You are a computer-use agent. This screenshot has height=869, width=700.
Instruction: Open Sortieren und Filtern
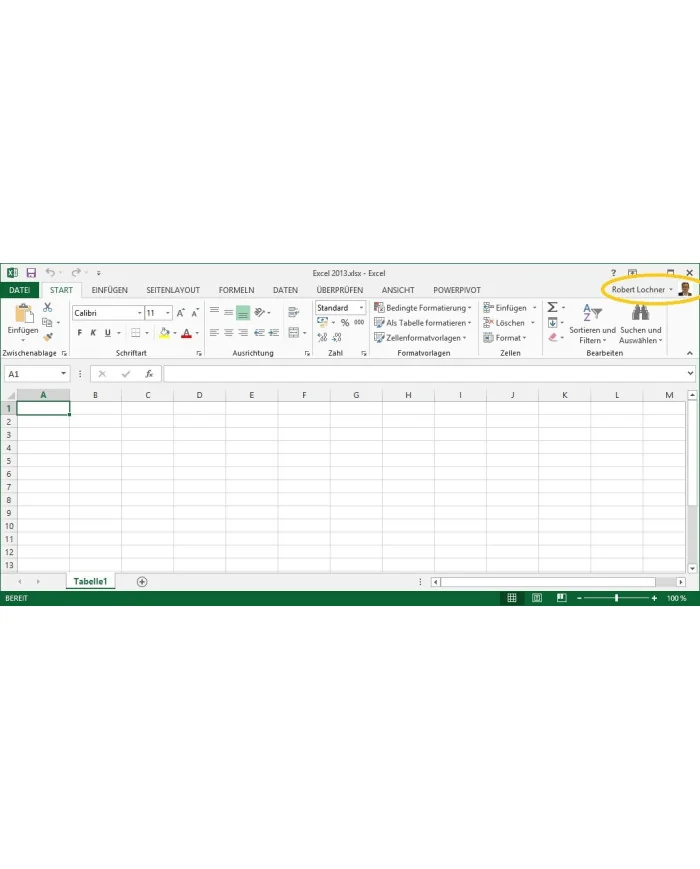click(x=592, y=324)
